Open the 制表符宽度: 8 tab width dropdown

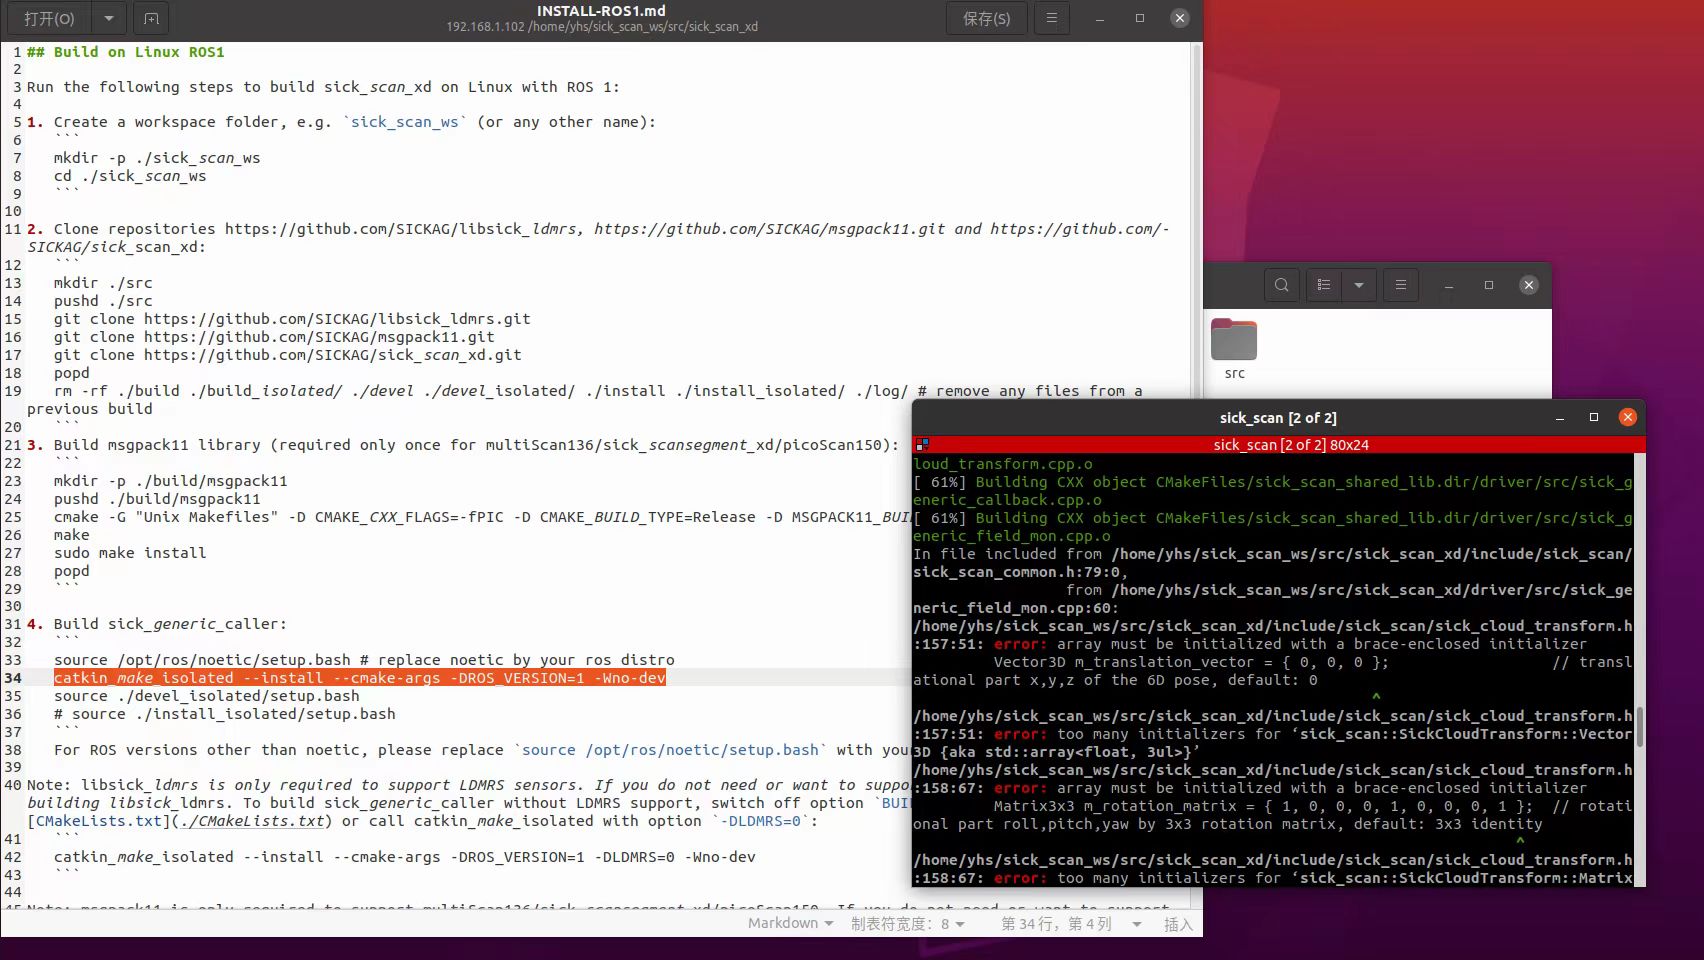[x=906, y=924]
